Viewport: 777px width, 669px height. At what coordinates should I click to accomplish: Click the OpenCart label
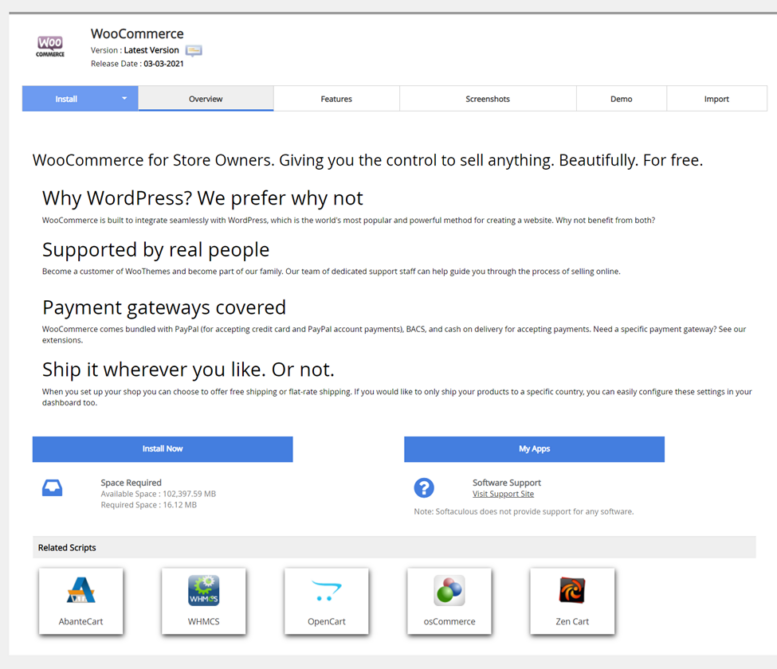click(x=327, y=621)
